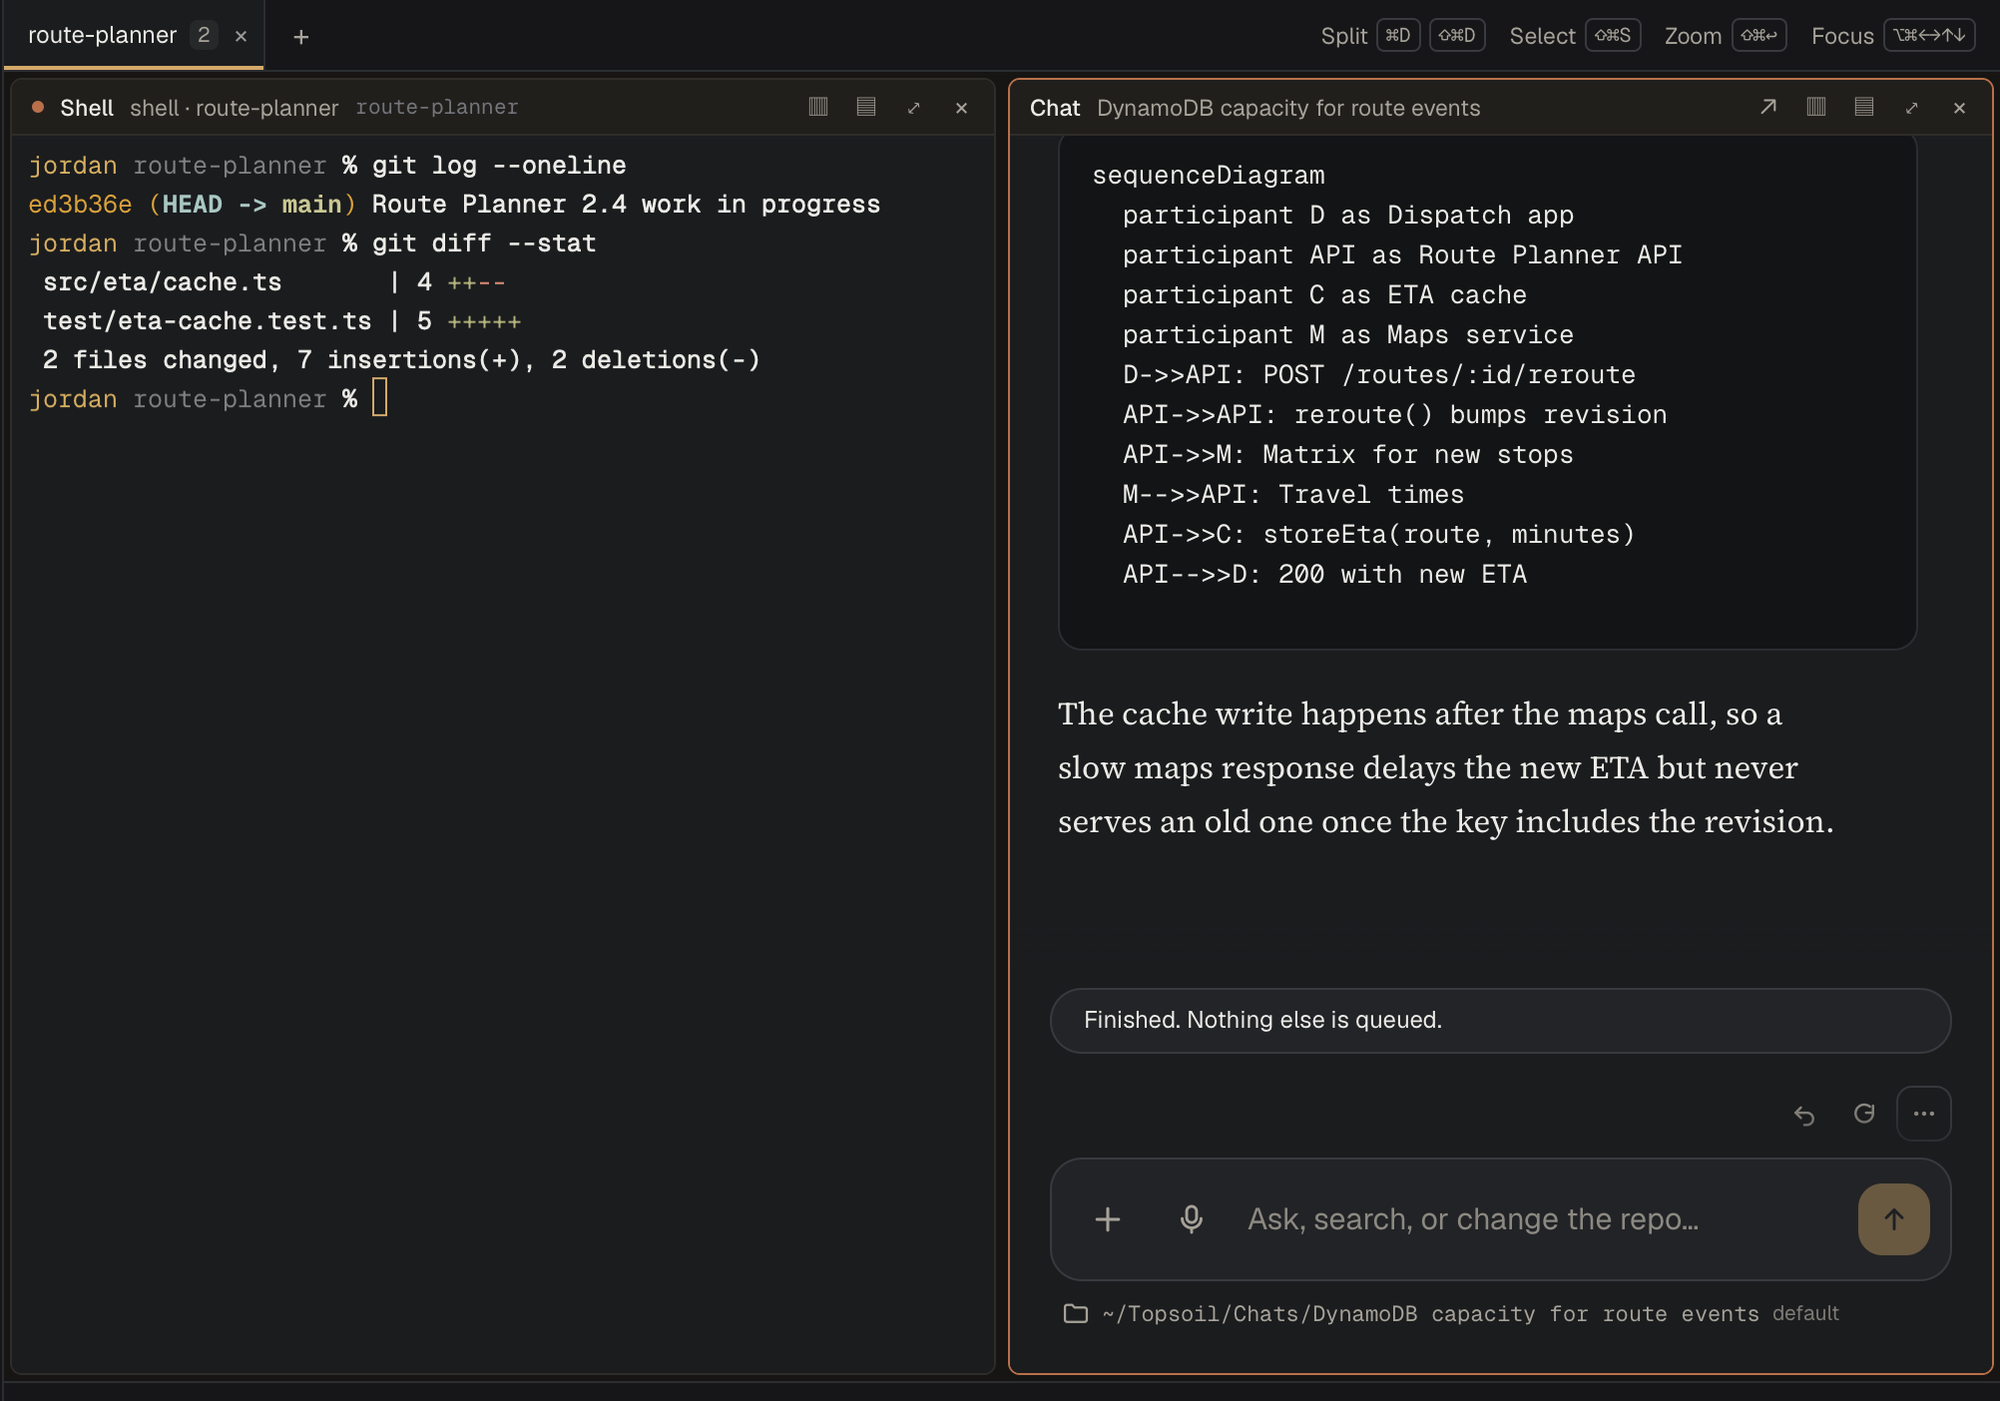Click the Select panes shortcut button
Image resolution: width=2000 pixels, height=1401 pixels.
[x=1613, y=36]
